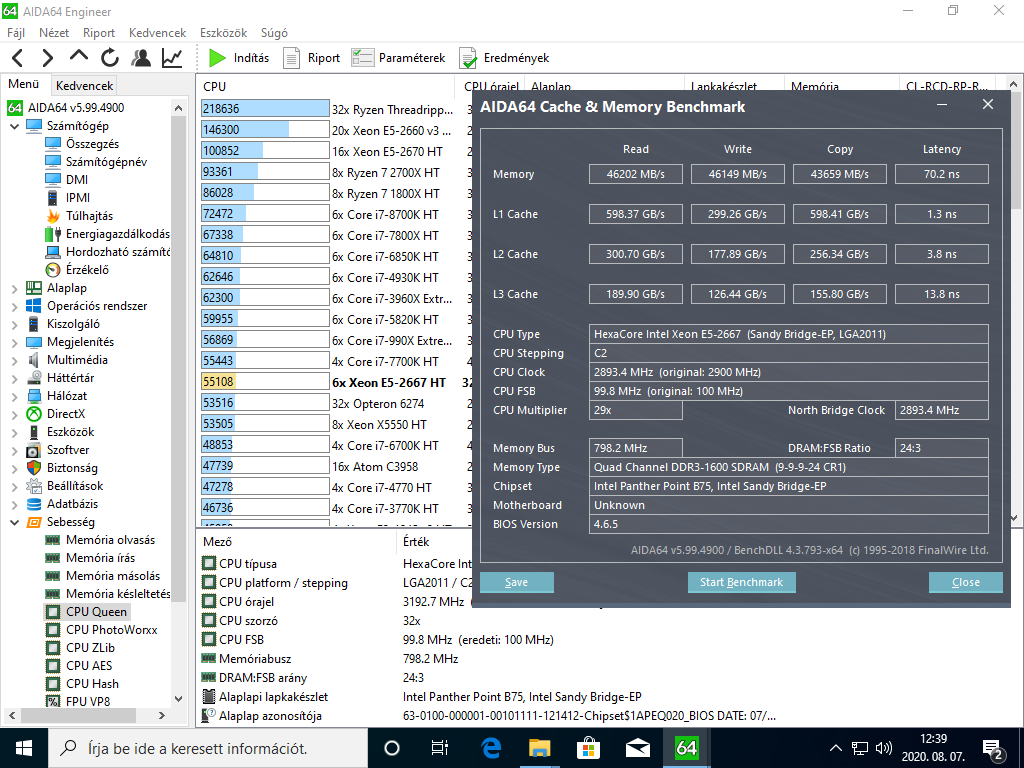
Task: Expand the Kiszolgáló tree node
Action: pos(14,324)
